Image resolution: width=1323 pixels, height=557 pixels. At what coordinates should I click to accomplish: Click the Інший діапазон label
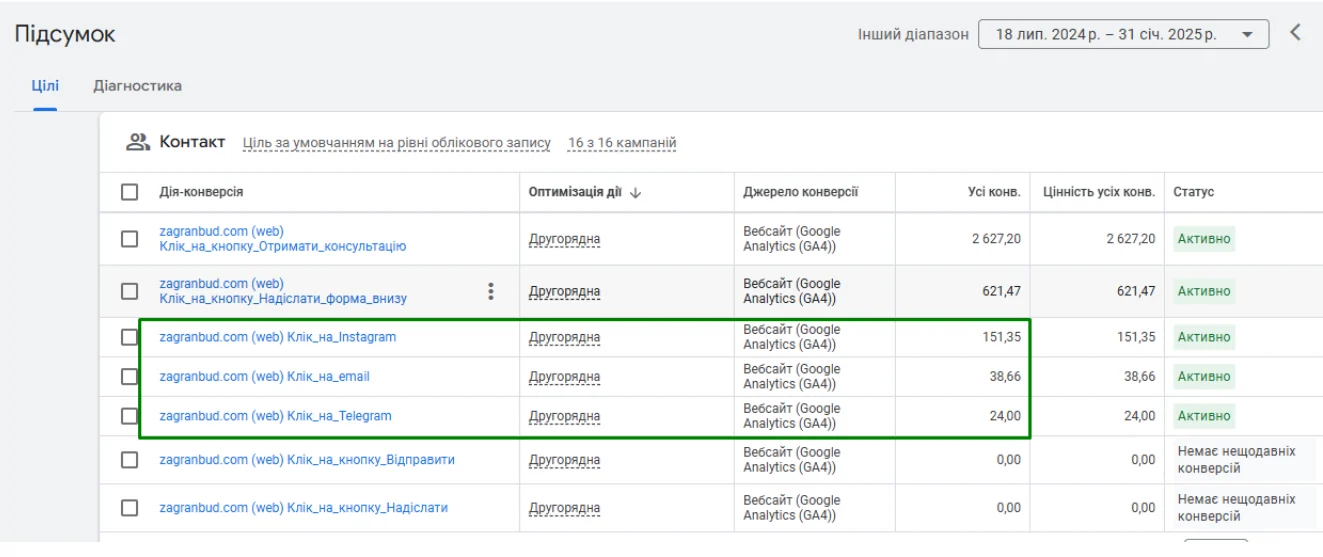(x=913, y=34)
